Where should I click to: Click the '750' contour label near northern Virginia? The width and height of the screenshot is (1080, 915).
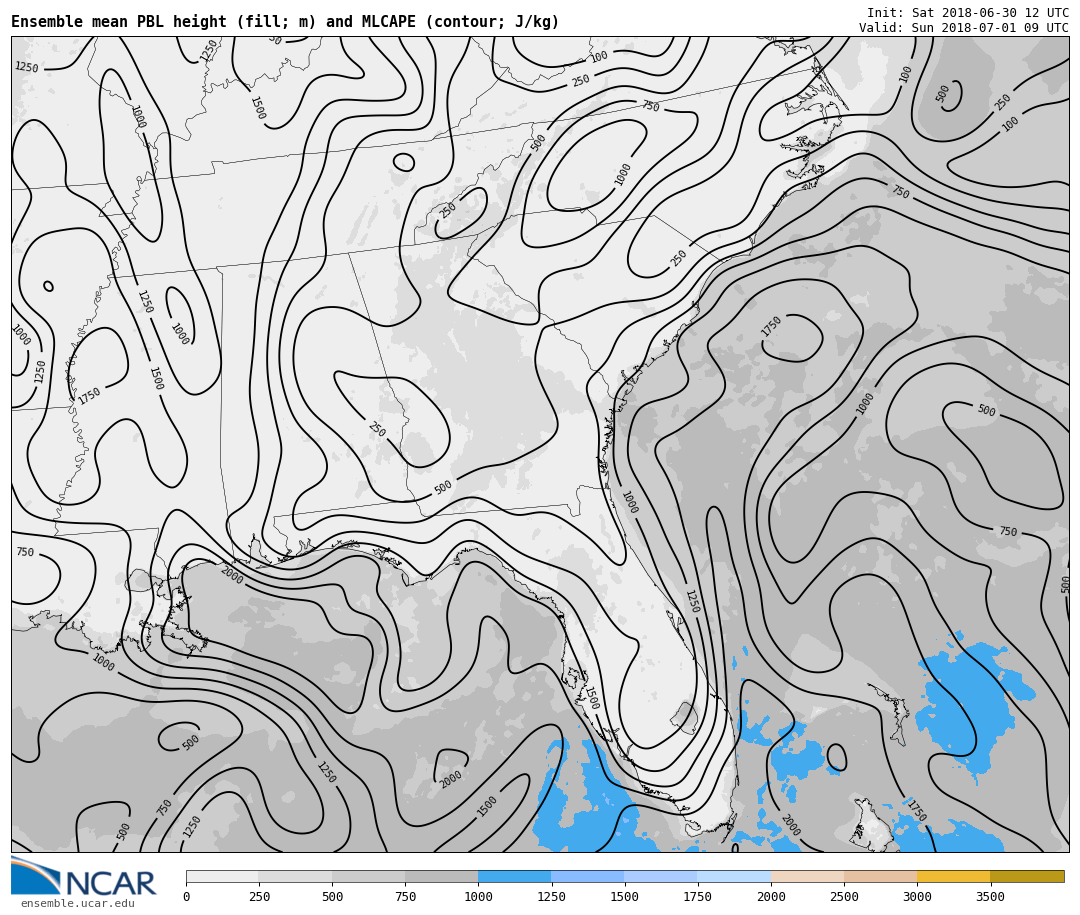(650, 106)
